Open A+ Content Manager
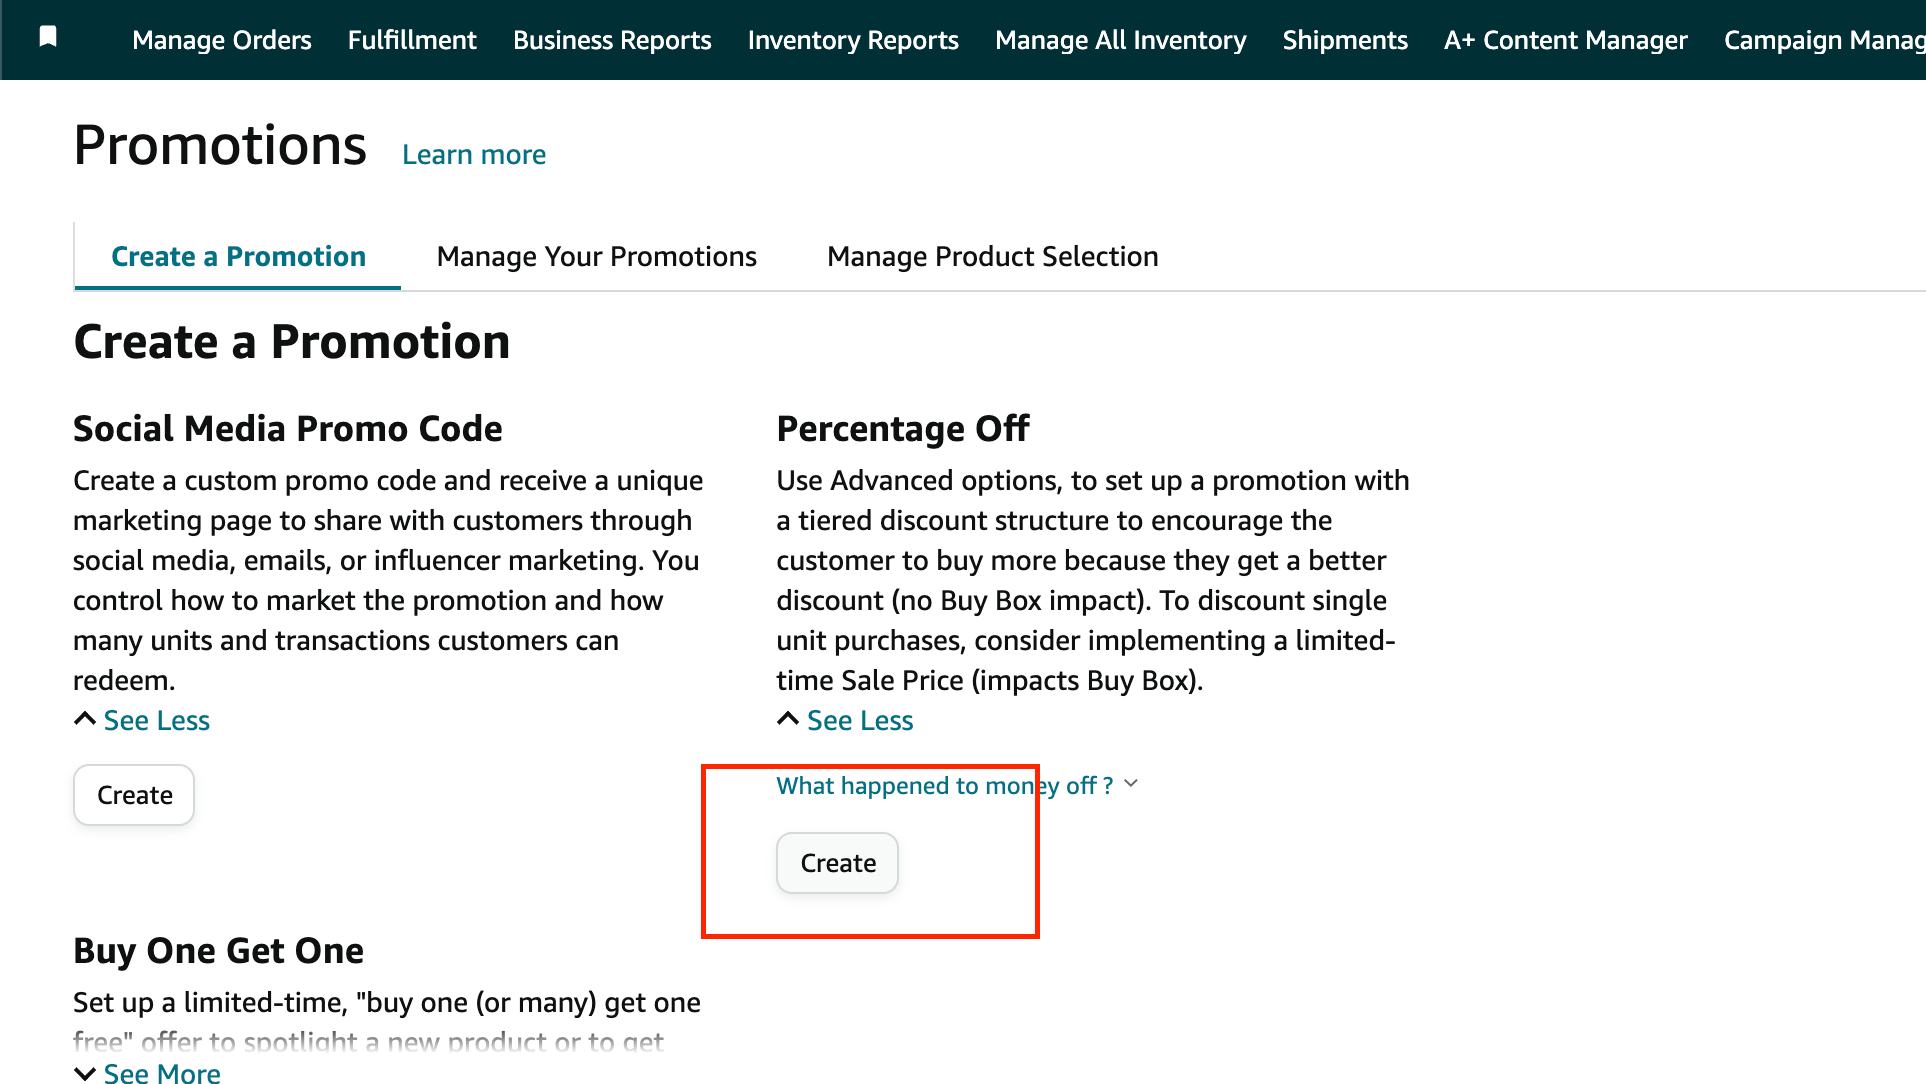The width and height of the screenshot is (1926, 1084). [1565, 40]
